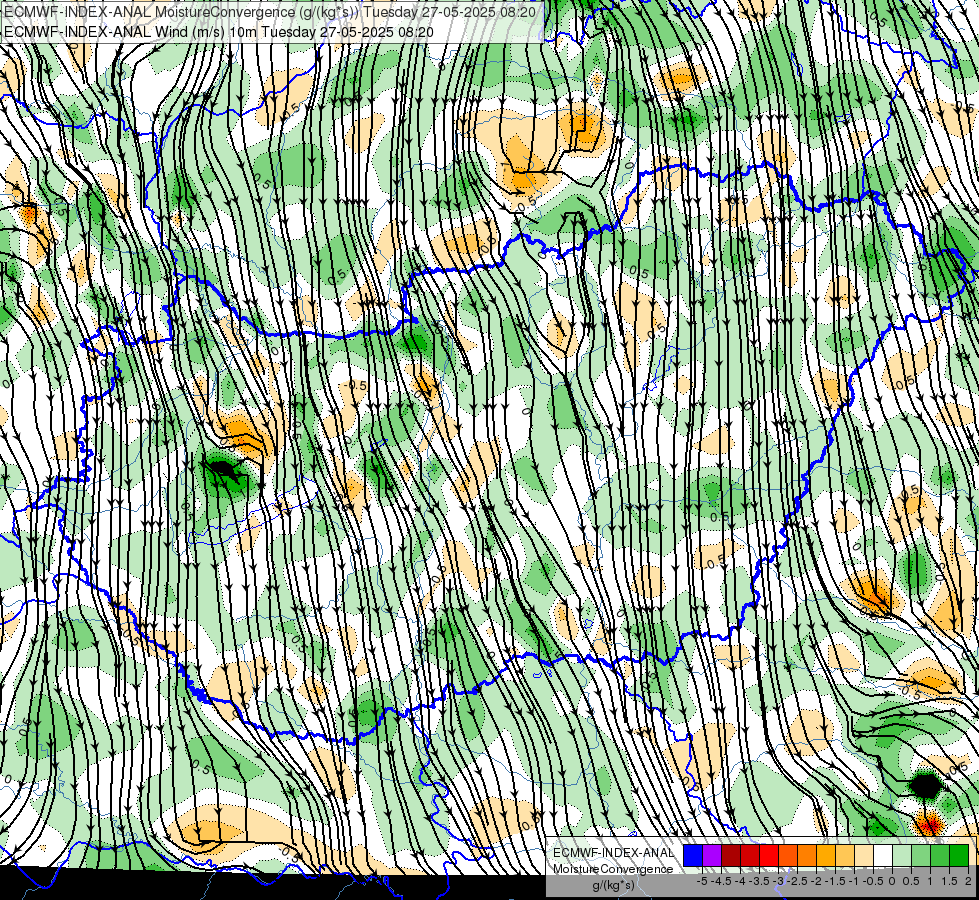This screenshot has height=900, width=979.
Task: Select the medium green swatch between 1 and 1.5
Action: [x=940, y=855]
